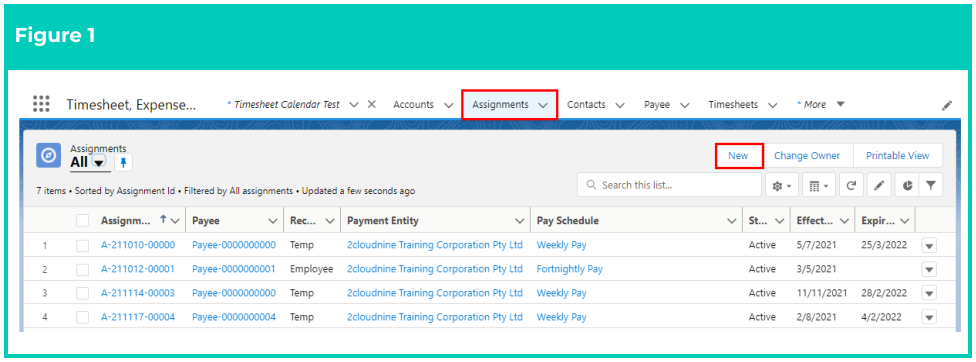The image size is (976, 362).
Task: Open row actions for A-211117-00004
Action: tap(929, 317)
